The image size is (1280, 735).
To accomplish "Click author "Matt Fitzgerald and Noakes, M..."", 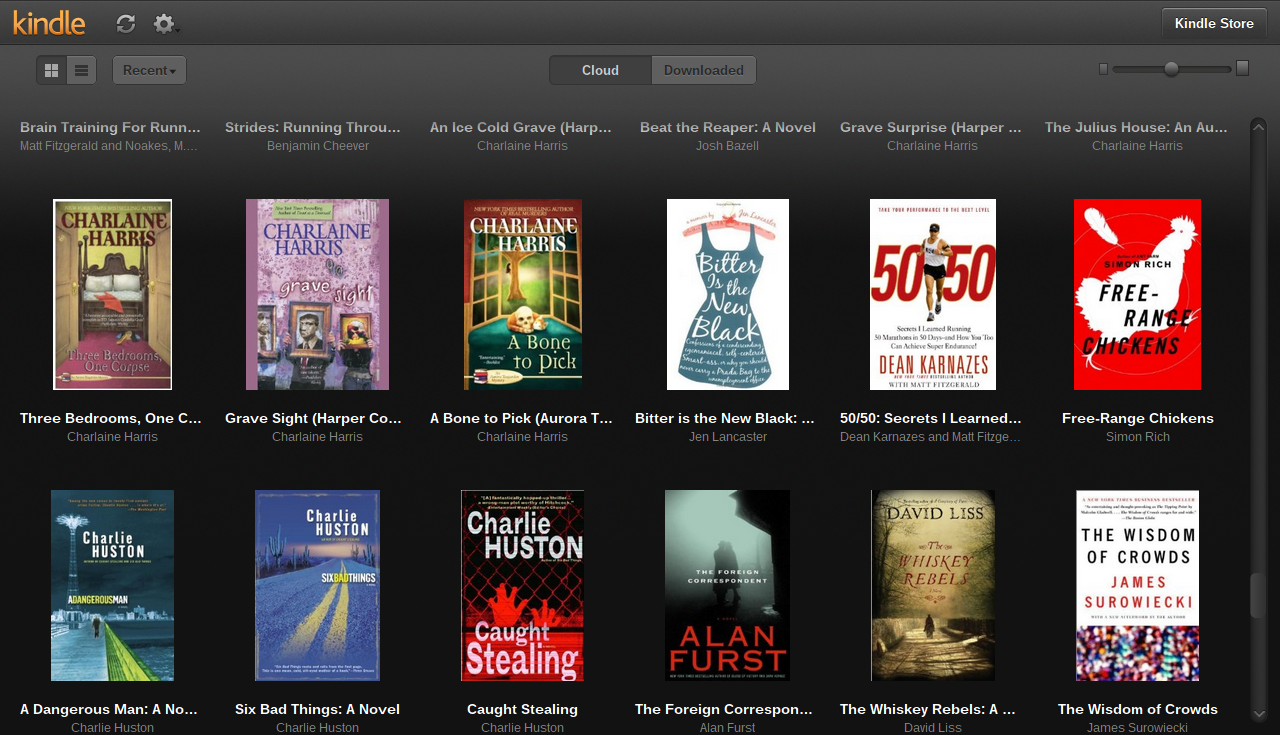I will pos(109,146).
